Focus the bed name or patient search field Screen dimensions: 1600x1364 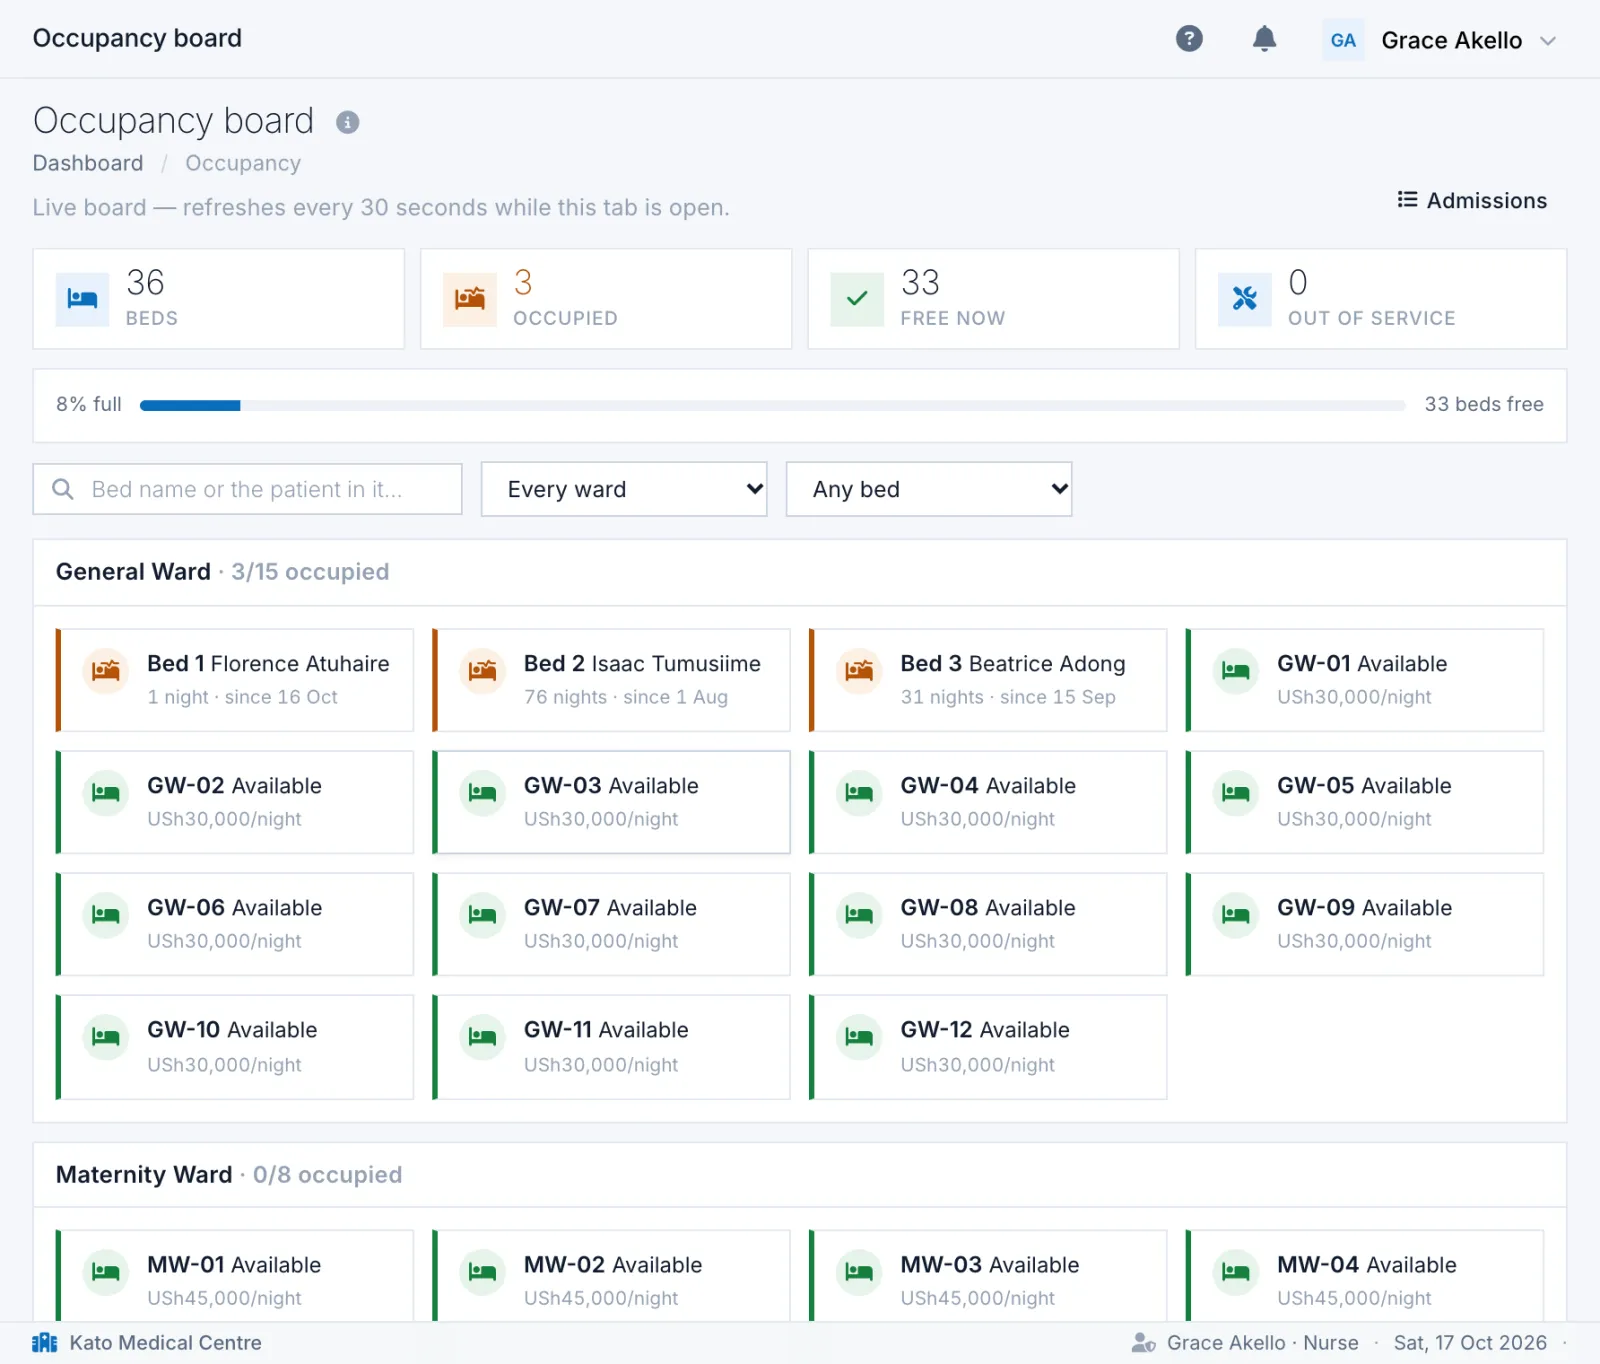247,489
